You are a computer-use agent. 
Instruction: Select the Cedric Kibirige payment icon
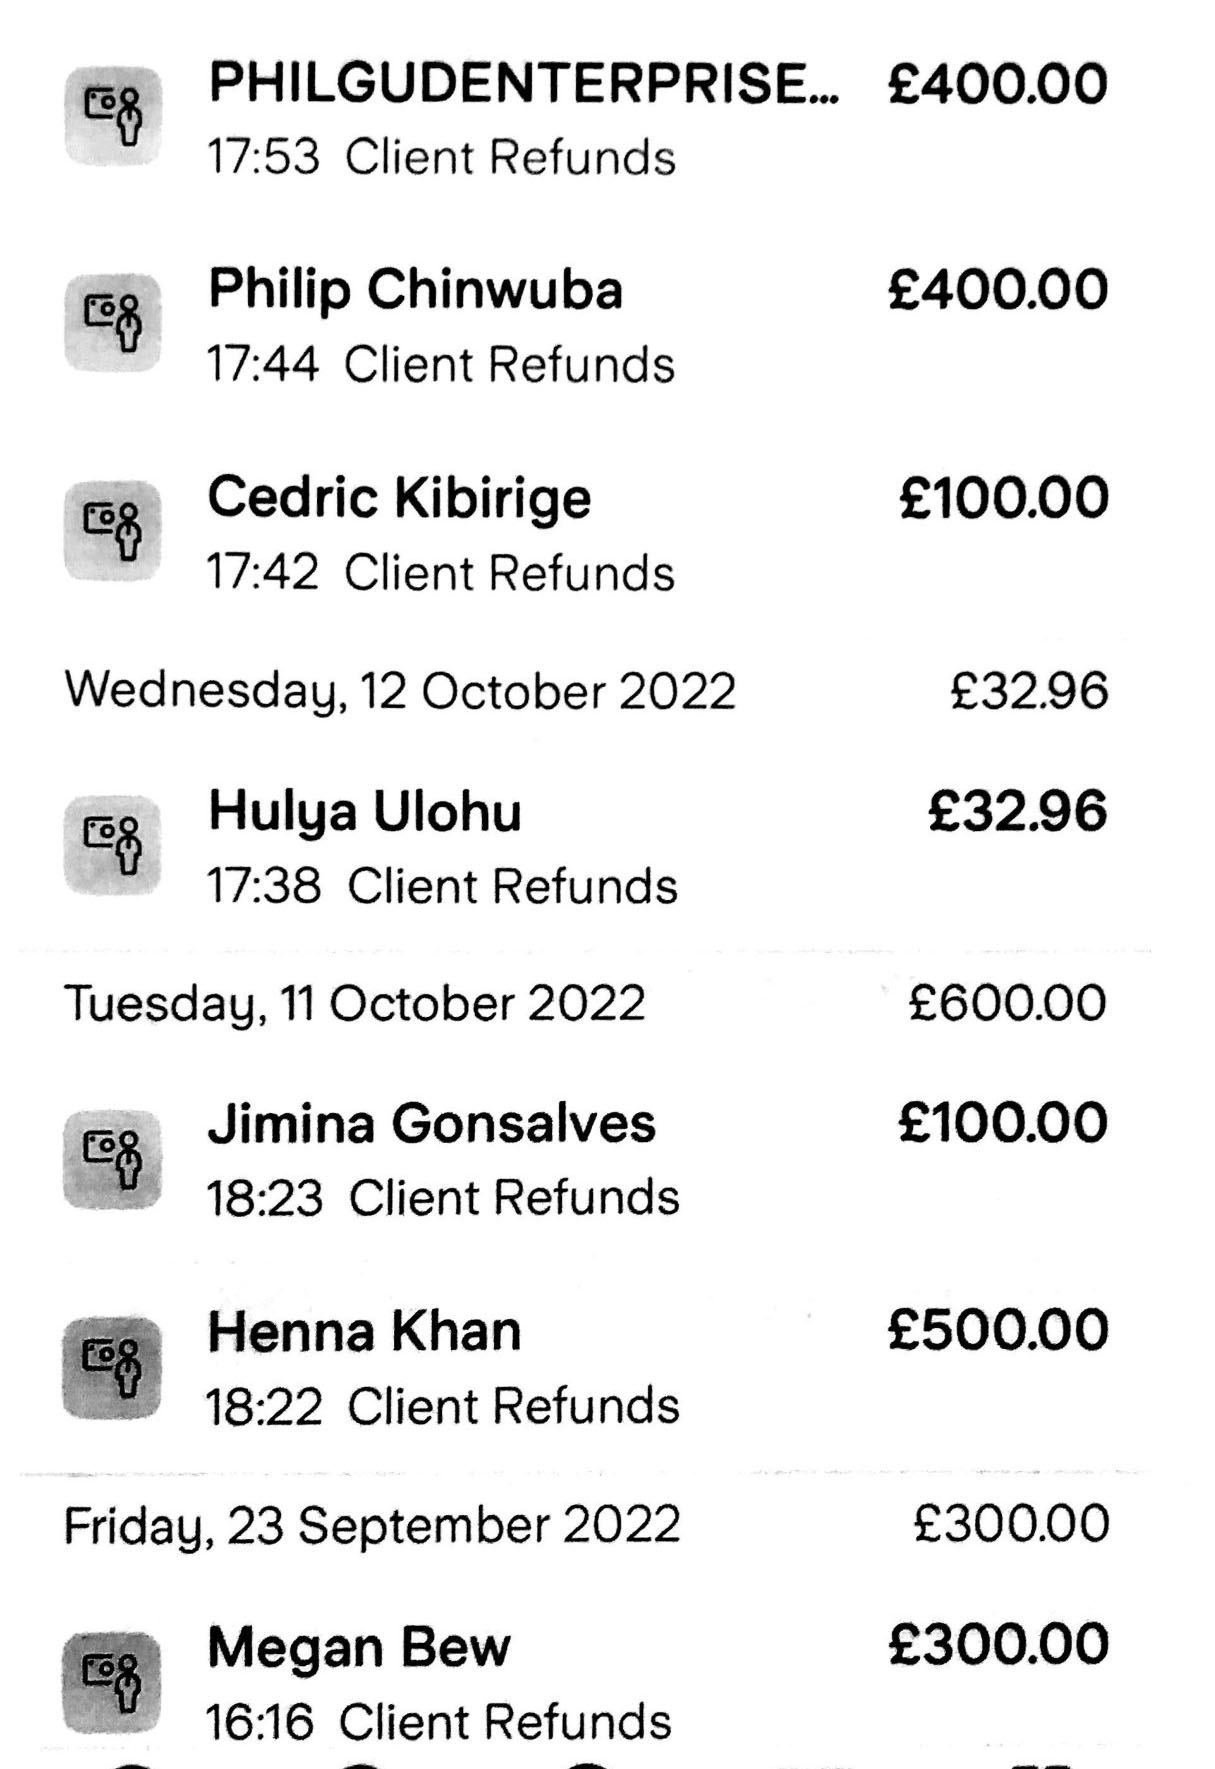point(112,530)
